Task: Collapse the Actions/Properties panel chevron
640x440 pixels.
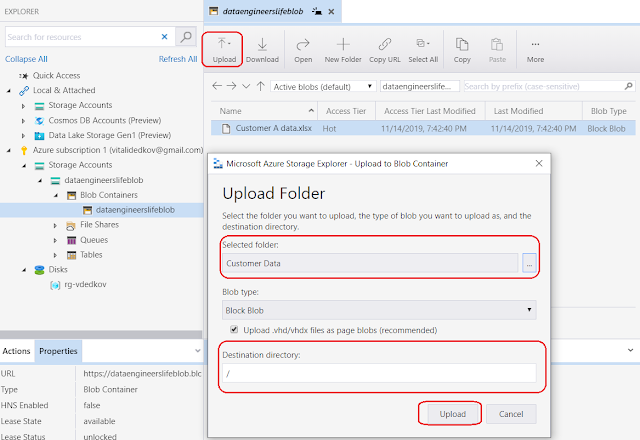Action: 198,351
